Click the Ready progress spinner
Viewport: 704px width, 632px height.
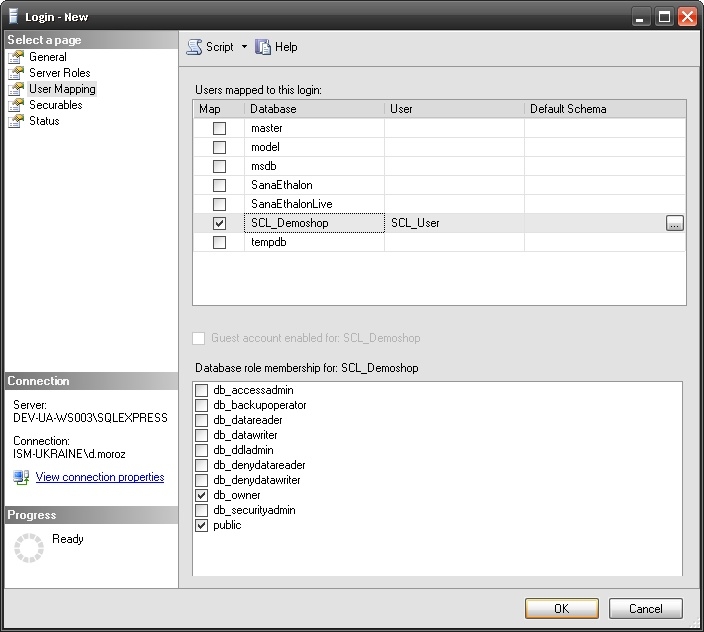click(x=29, y=548)
